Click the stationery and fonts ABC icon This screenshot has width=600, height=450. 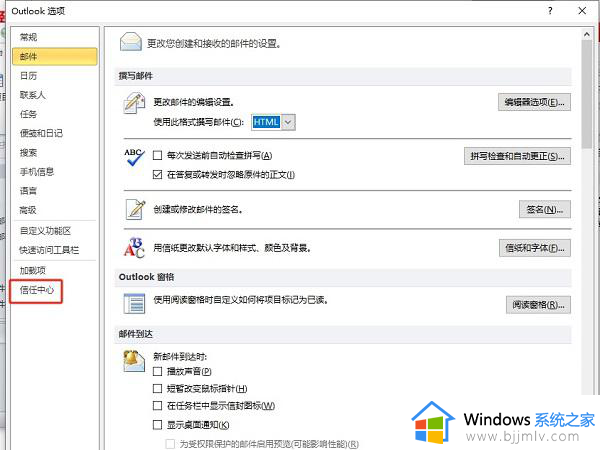point(134,248)
